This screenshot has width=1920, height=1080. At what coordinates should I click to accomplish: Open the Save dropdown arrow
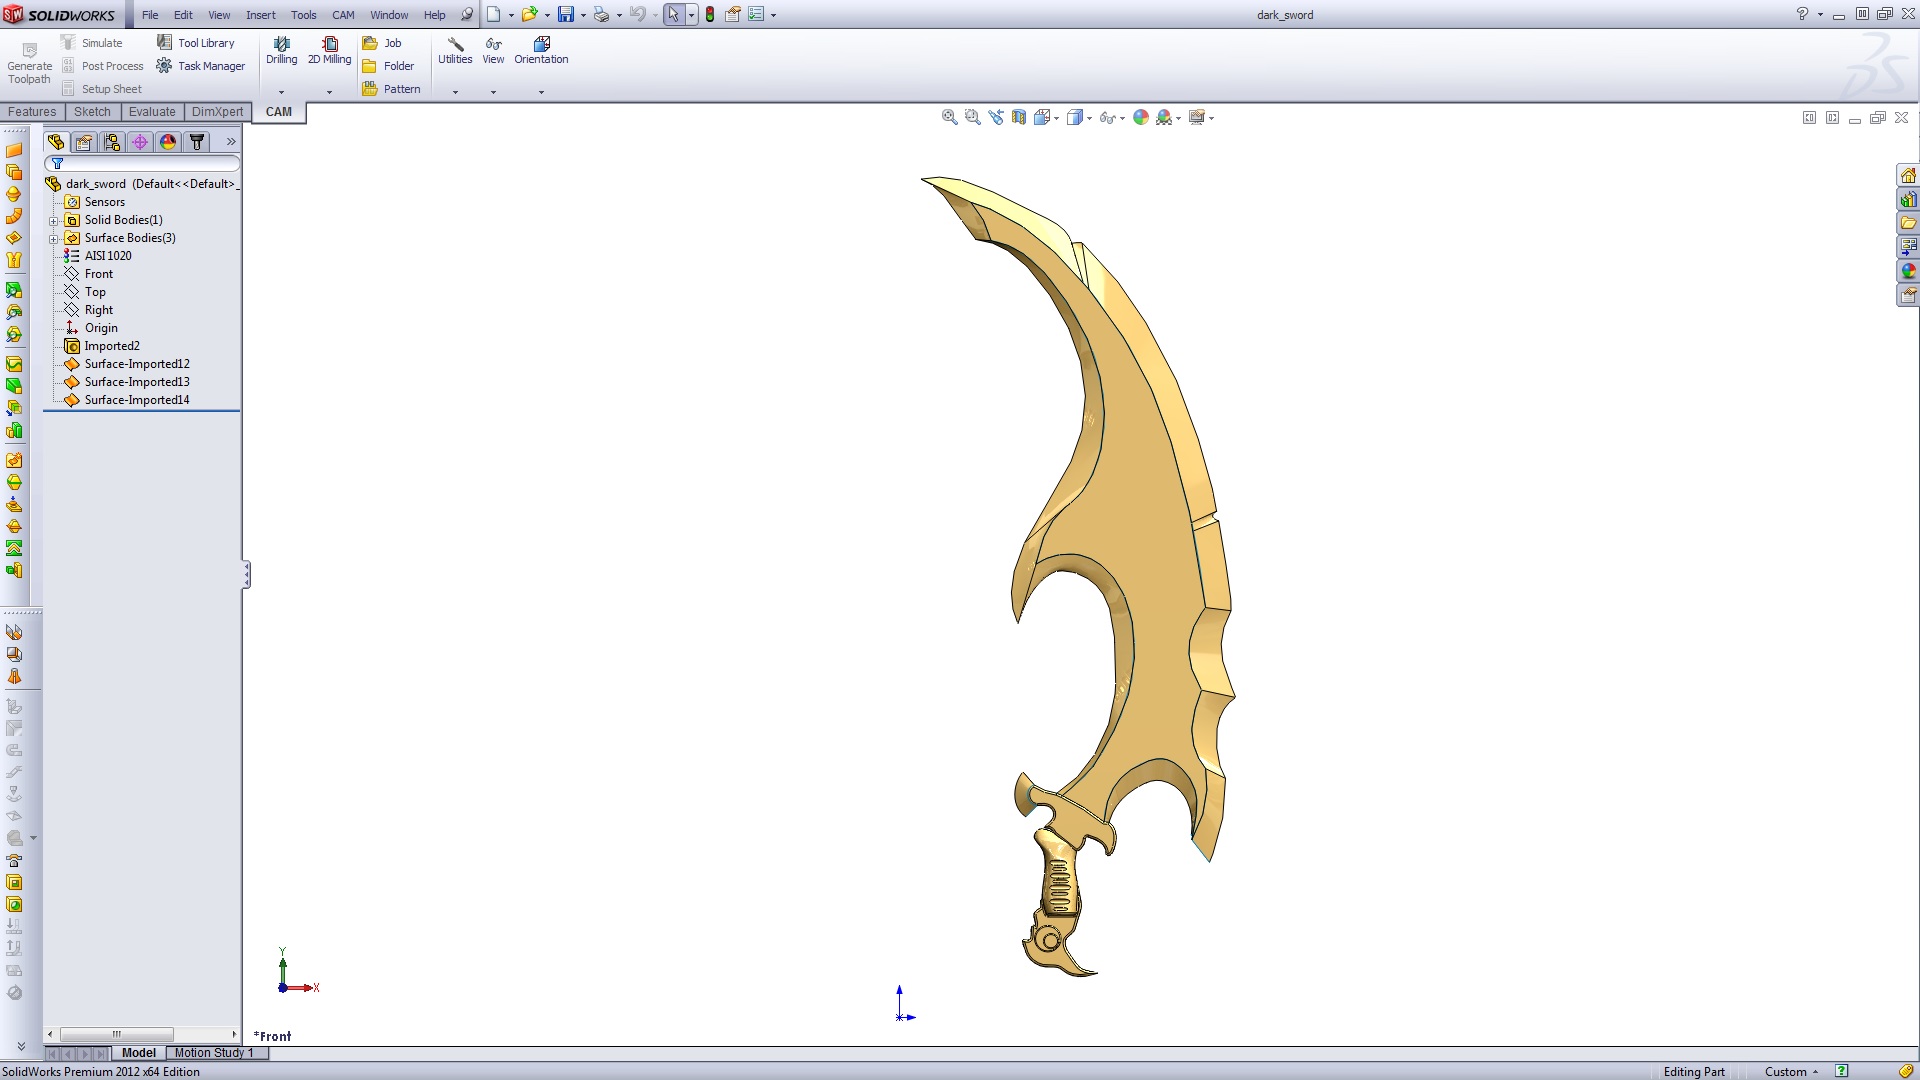coord(583,16)
